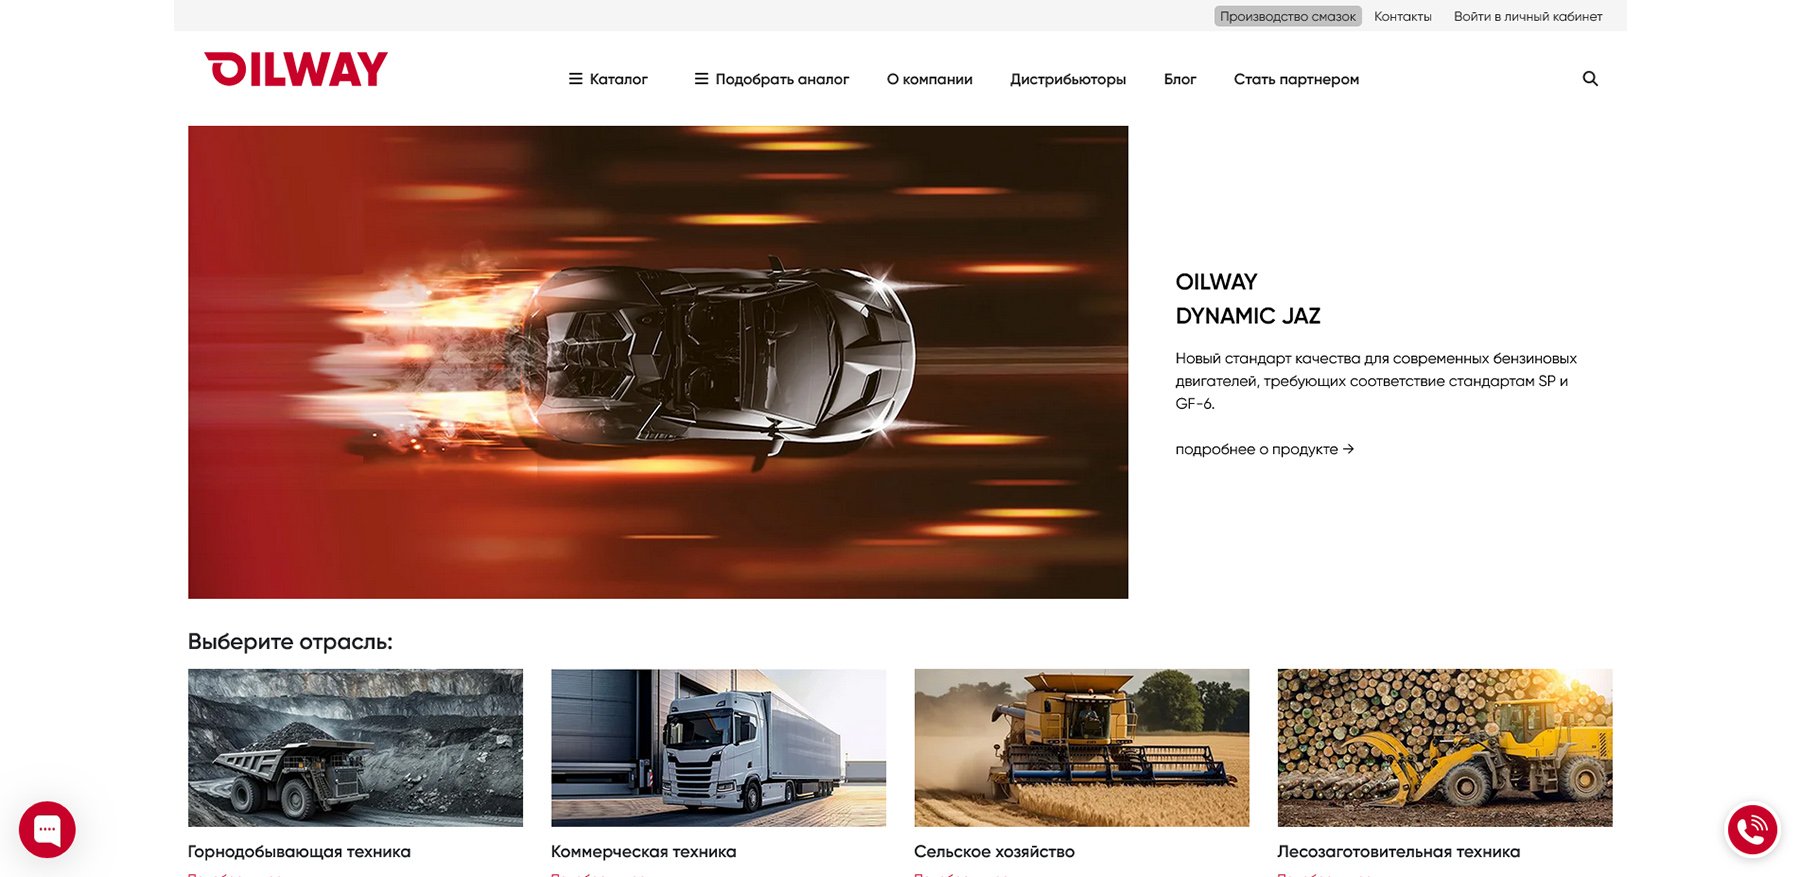
Task: Select the yellow log loader image
Action: pyautogui.click(x=1444, y=748)
